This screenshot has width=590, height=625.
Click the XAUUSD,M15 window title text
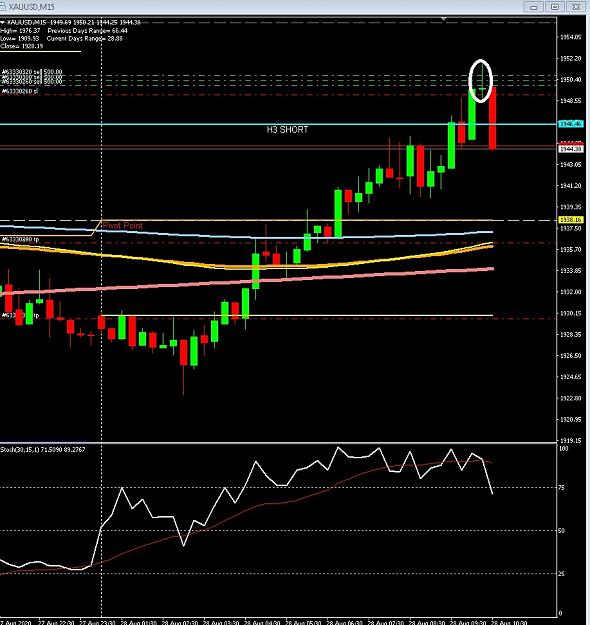point(31,7)
